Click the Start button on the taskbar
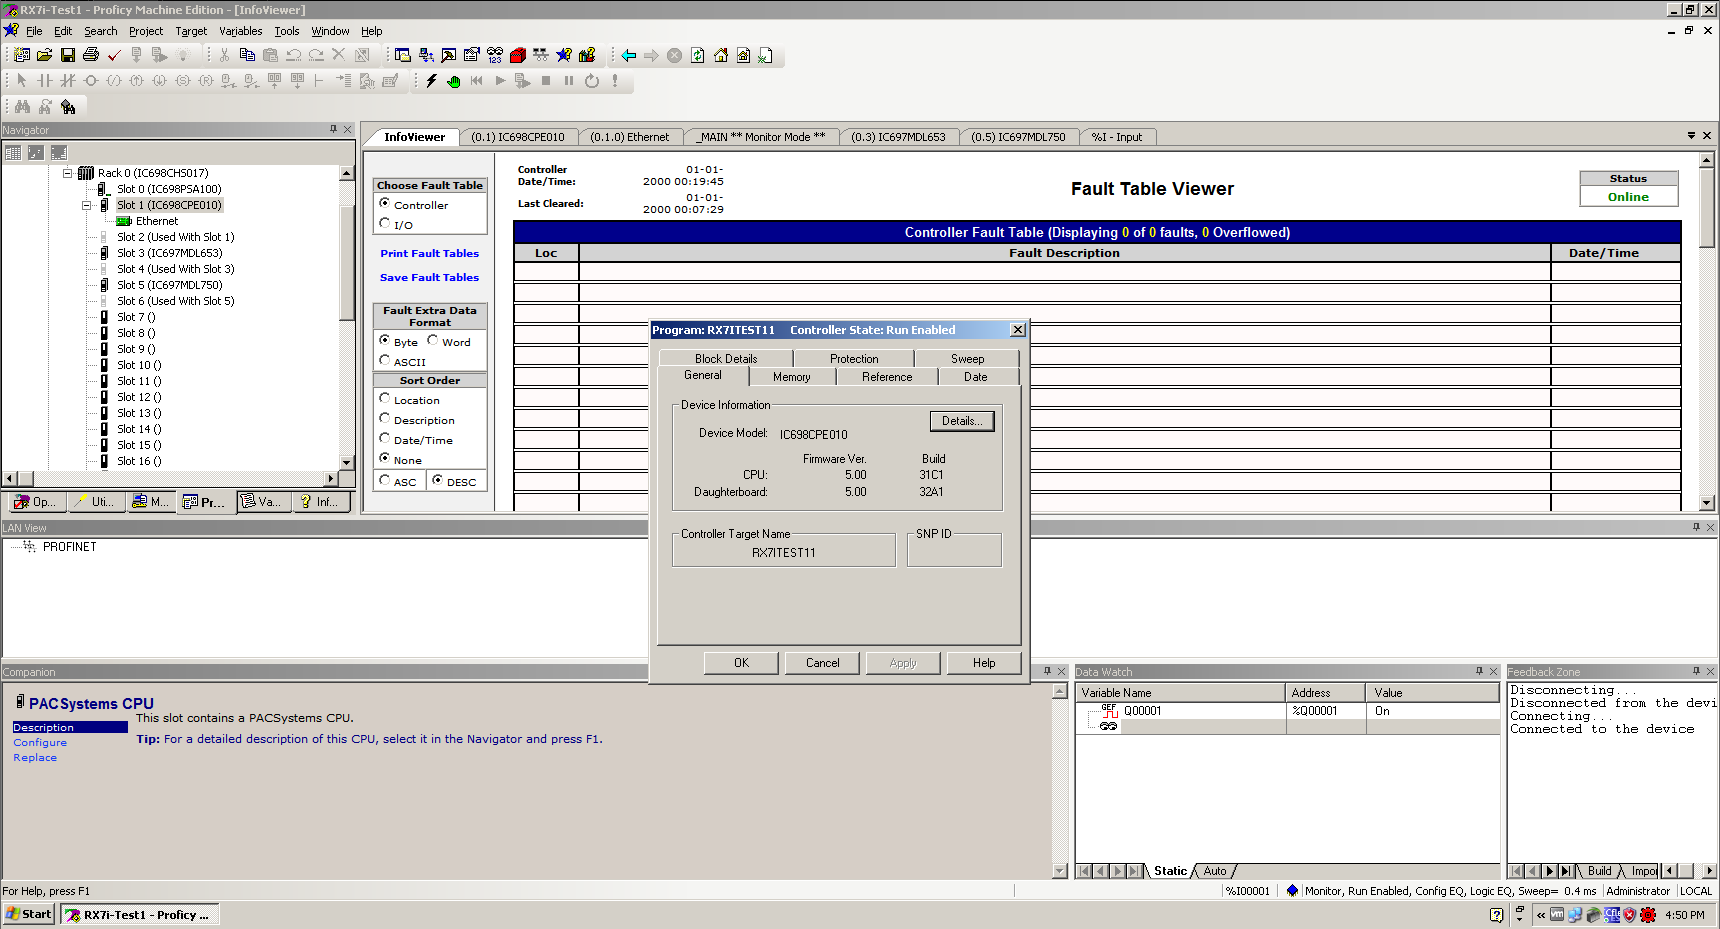Viewport: 1720px width, 929px height. (x=29, y=914)
